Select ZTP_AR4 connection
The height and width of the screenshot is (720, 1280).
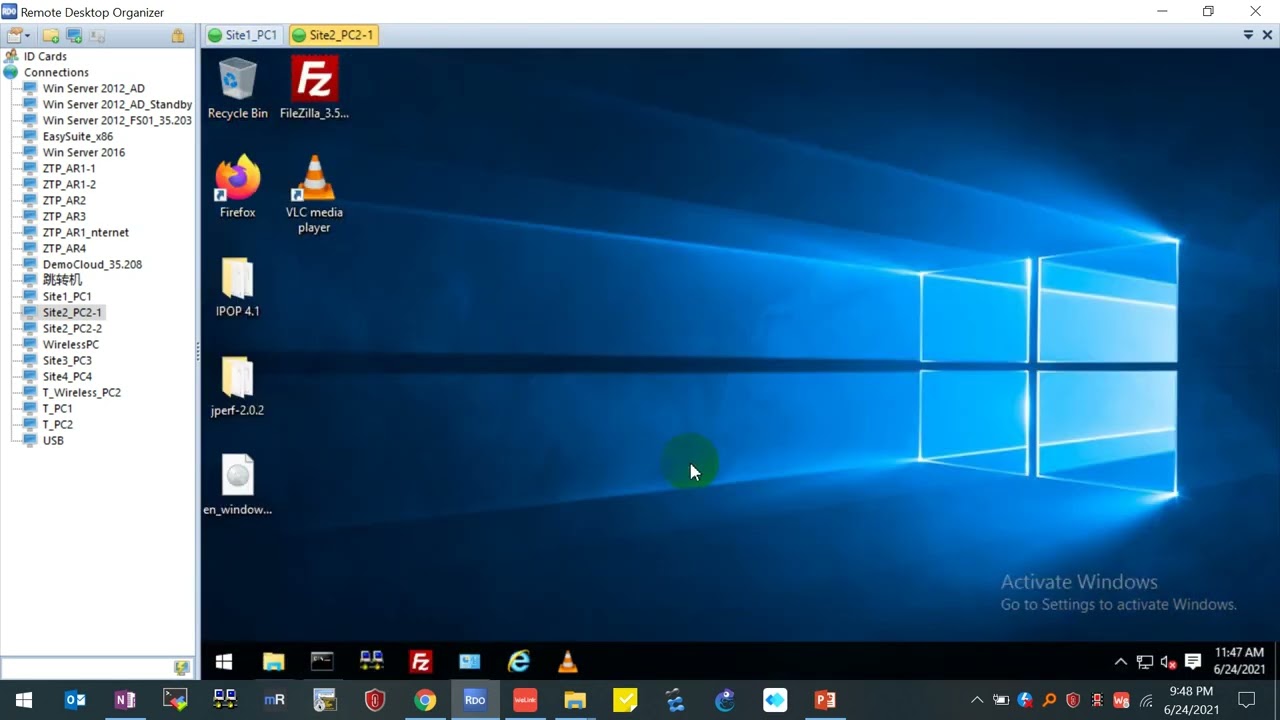point(64,249)
